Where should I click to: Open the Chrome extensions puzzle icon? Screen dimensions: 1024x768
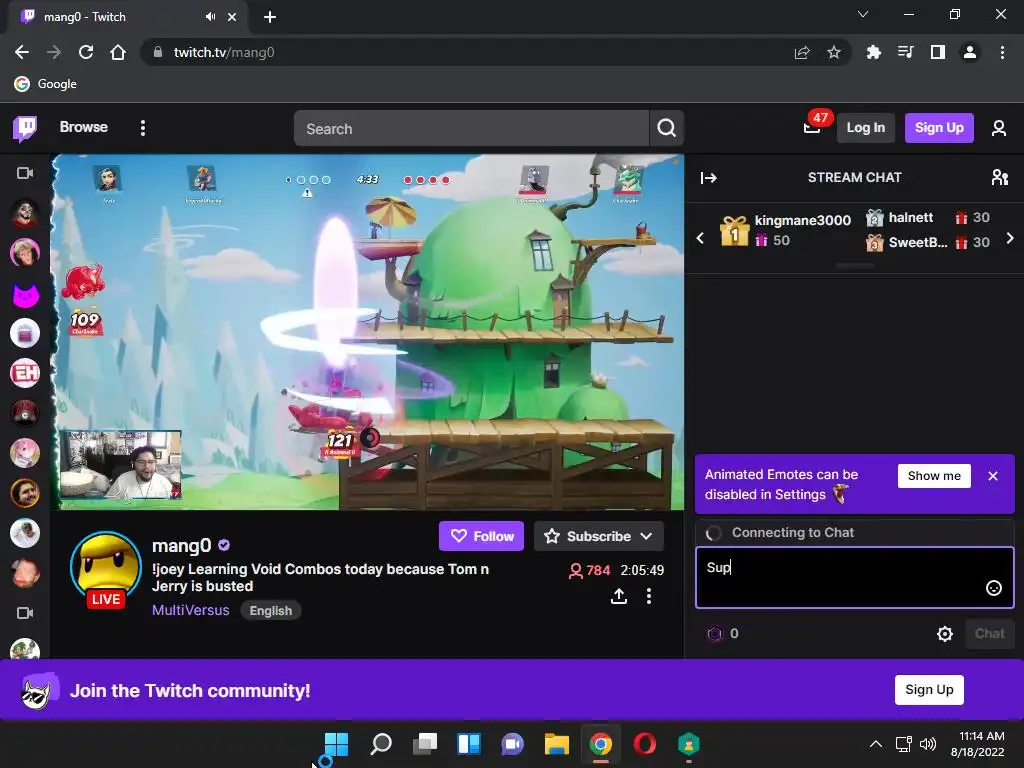click(873, 52)
